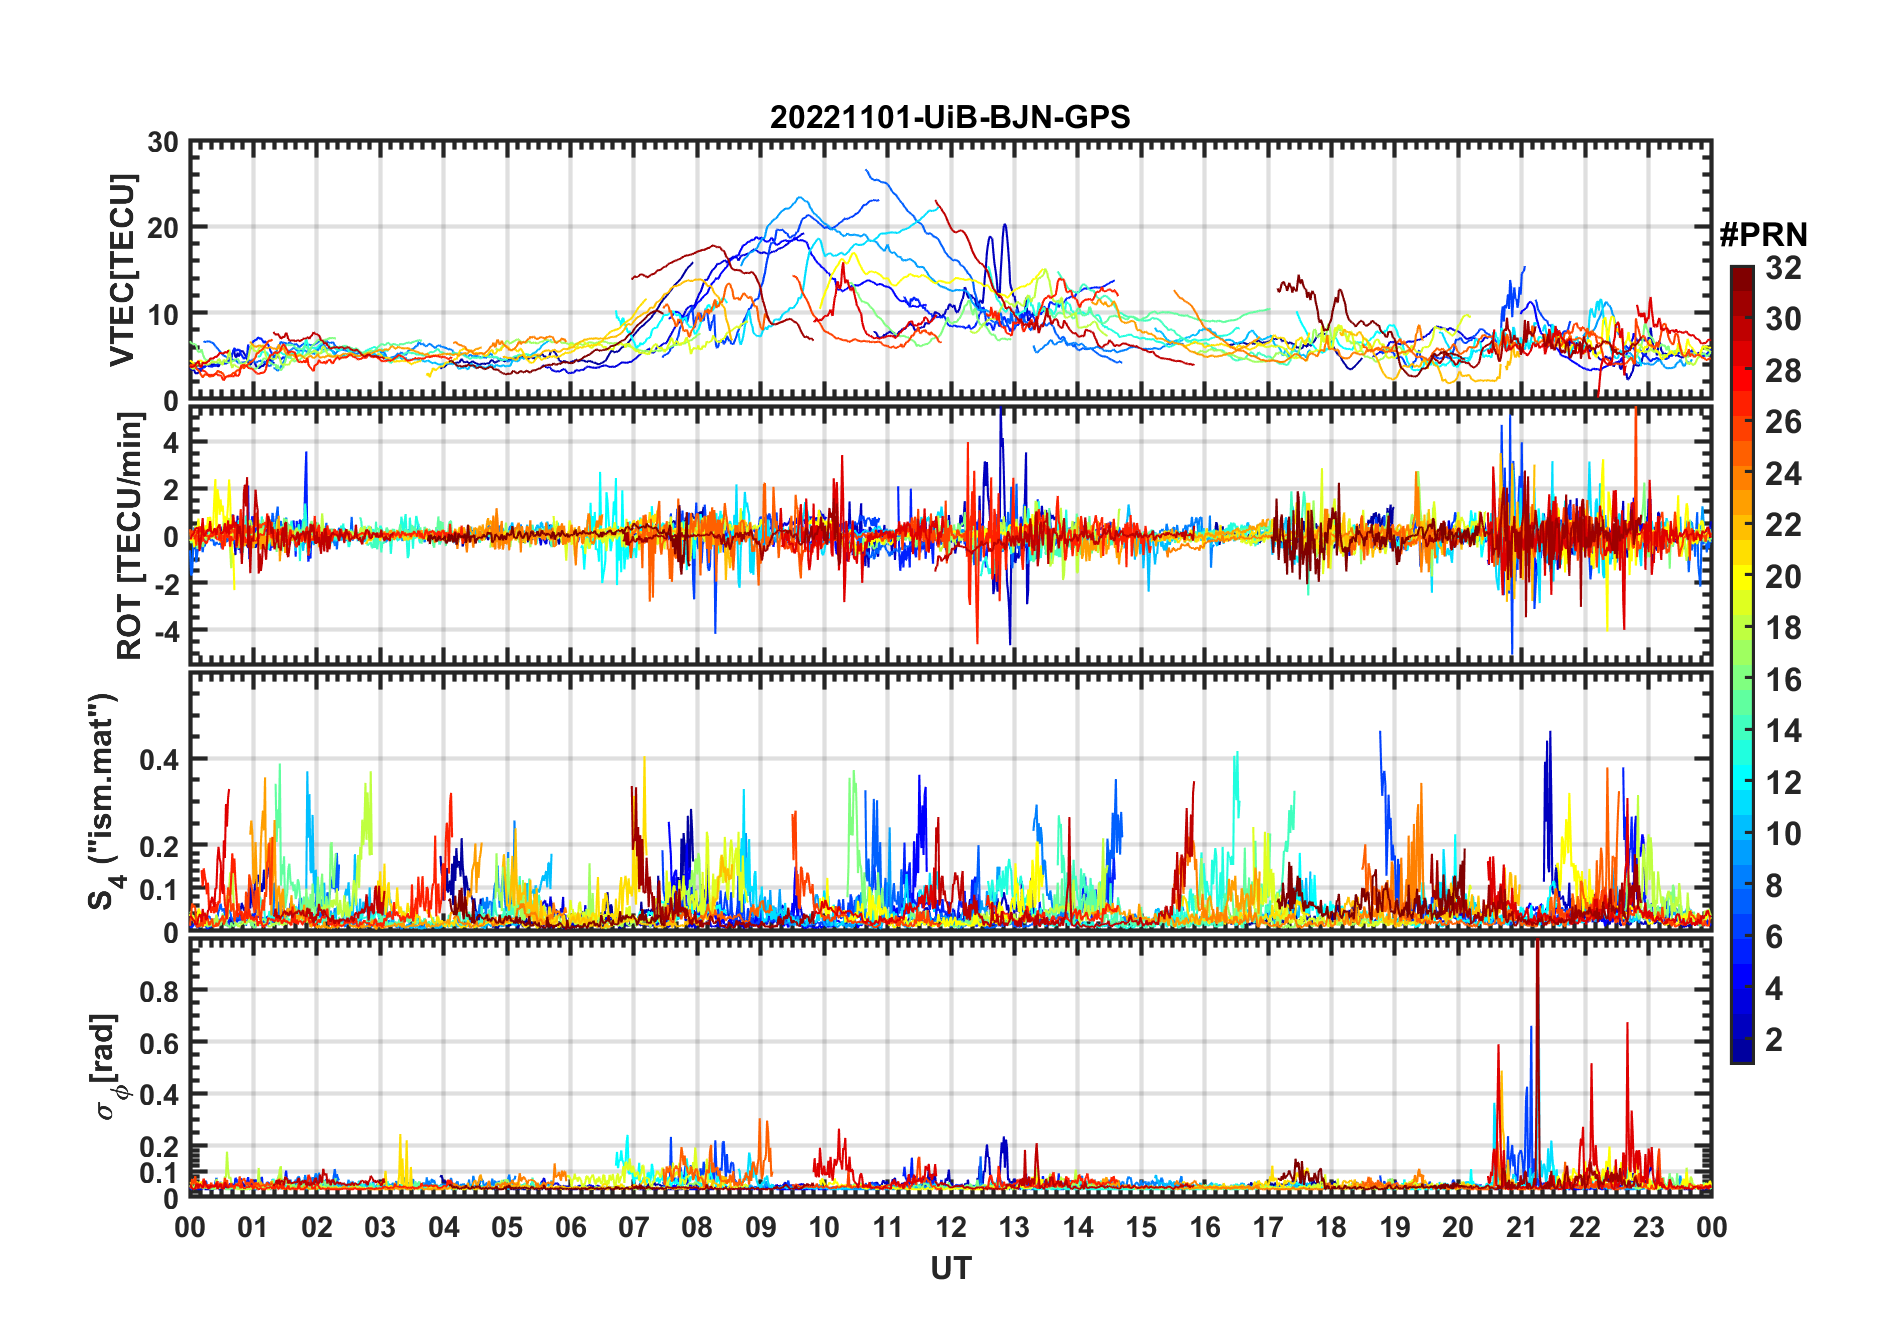Click colorbar tick label 2
This screenshot has width=1902, height=1330.
click(x=1774, y=1040)
